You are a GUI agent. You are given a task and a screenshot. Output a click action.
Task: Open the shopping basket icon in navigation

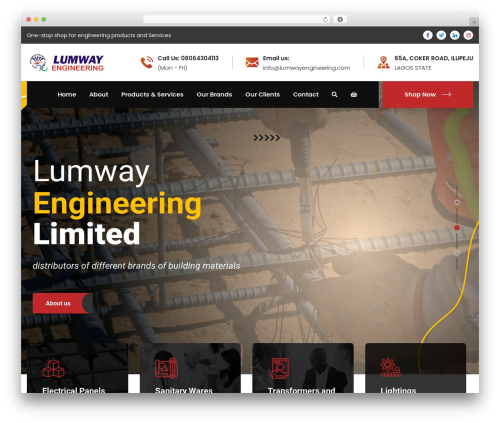tap(354, 95)
